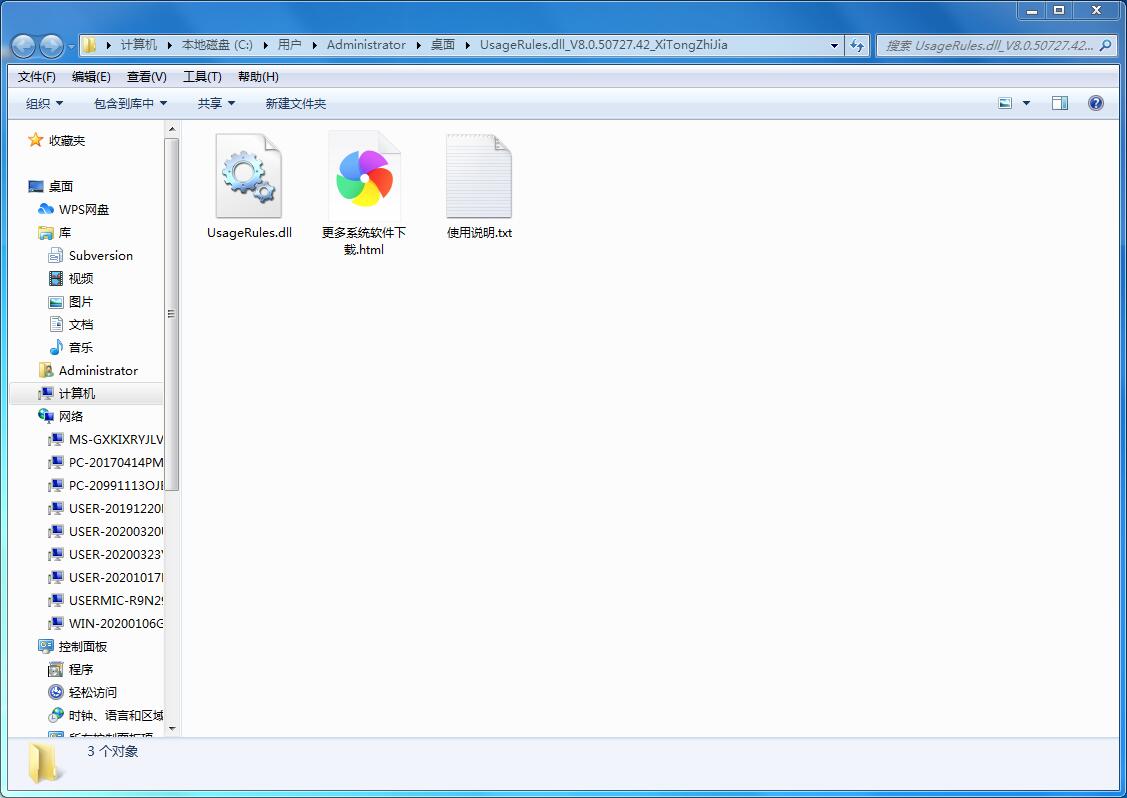Select PC-20170414PM network computer

click(x=105, y=462)
